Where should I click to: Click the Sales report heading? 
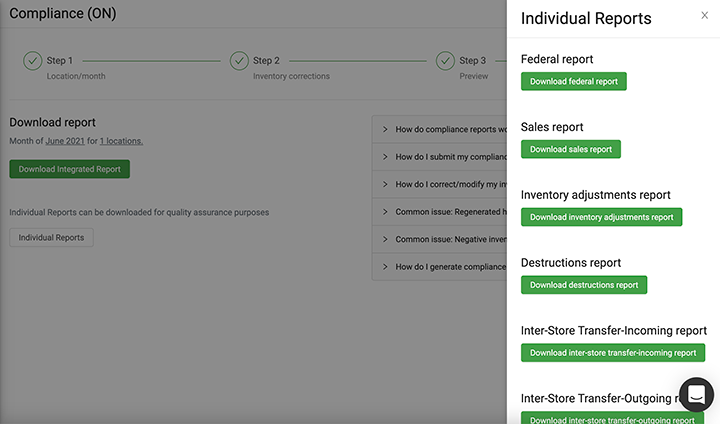point(552,127)
